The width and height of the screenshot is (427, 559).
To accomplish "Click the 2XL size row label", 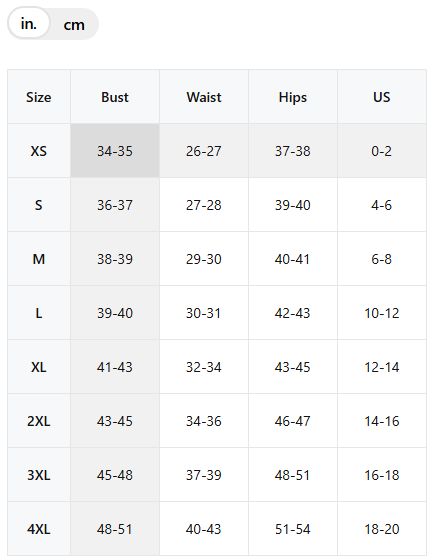I will (x=39, y=421).
